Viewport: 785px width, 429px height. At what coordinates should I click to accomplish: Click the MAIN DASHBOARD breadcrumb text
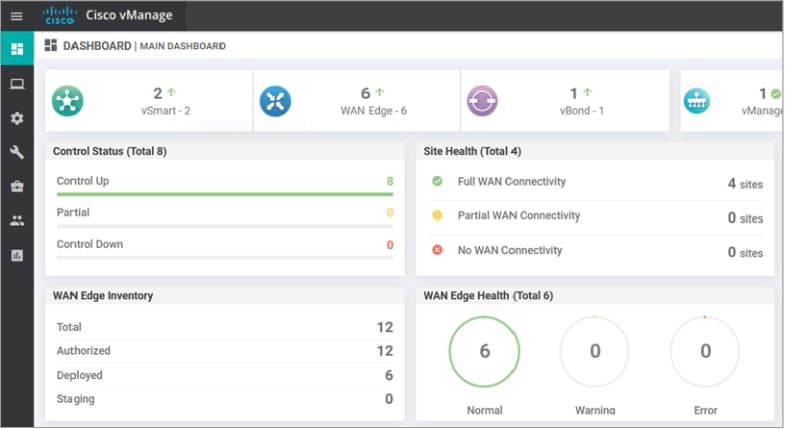[x=183, y=46]
